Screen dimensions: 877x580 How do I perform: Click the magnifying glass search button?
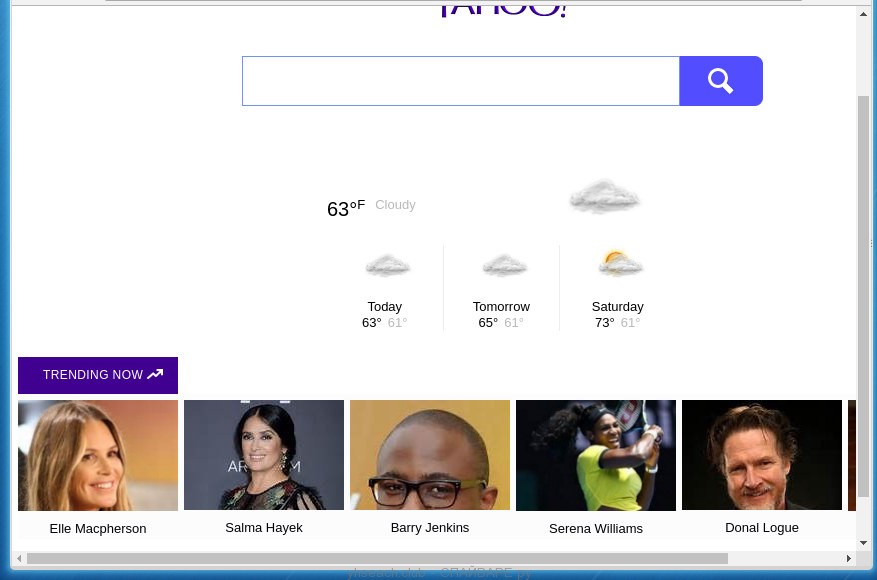pyautogui.click(x=720, y=81)
